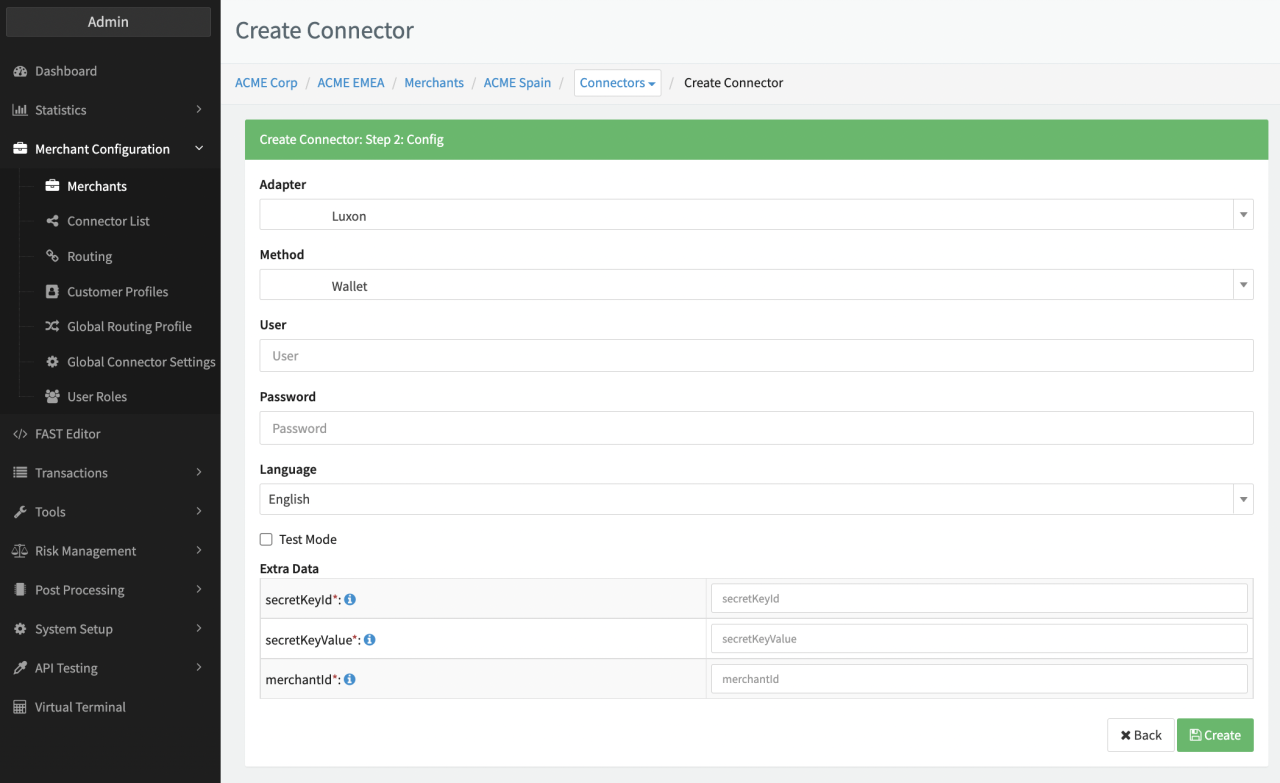Expand the Connectors breadcrumb dropdown
1280x783 pixels.
coord(617,83)
